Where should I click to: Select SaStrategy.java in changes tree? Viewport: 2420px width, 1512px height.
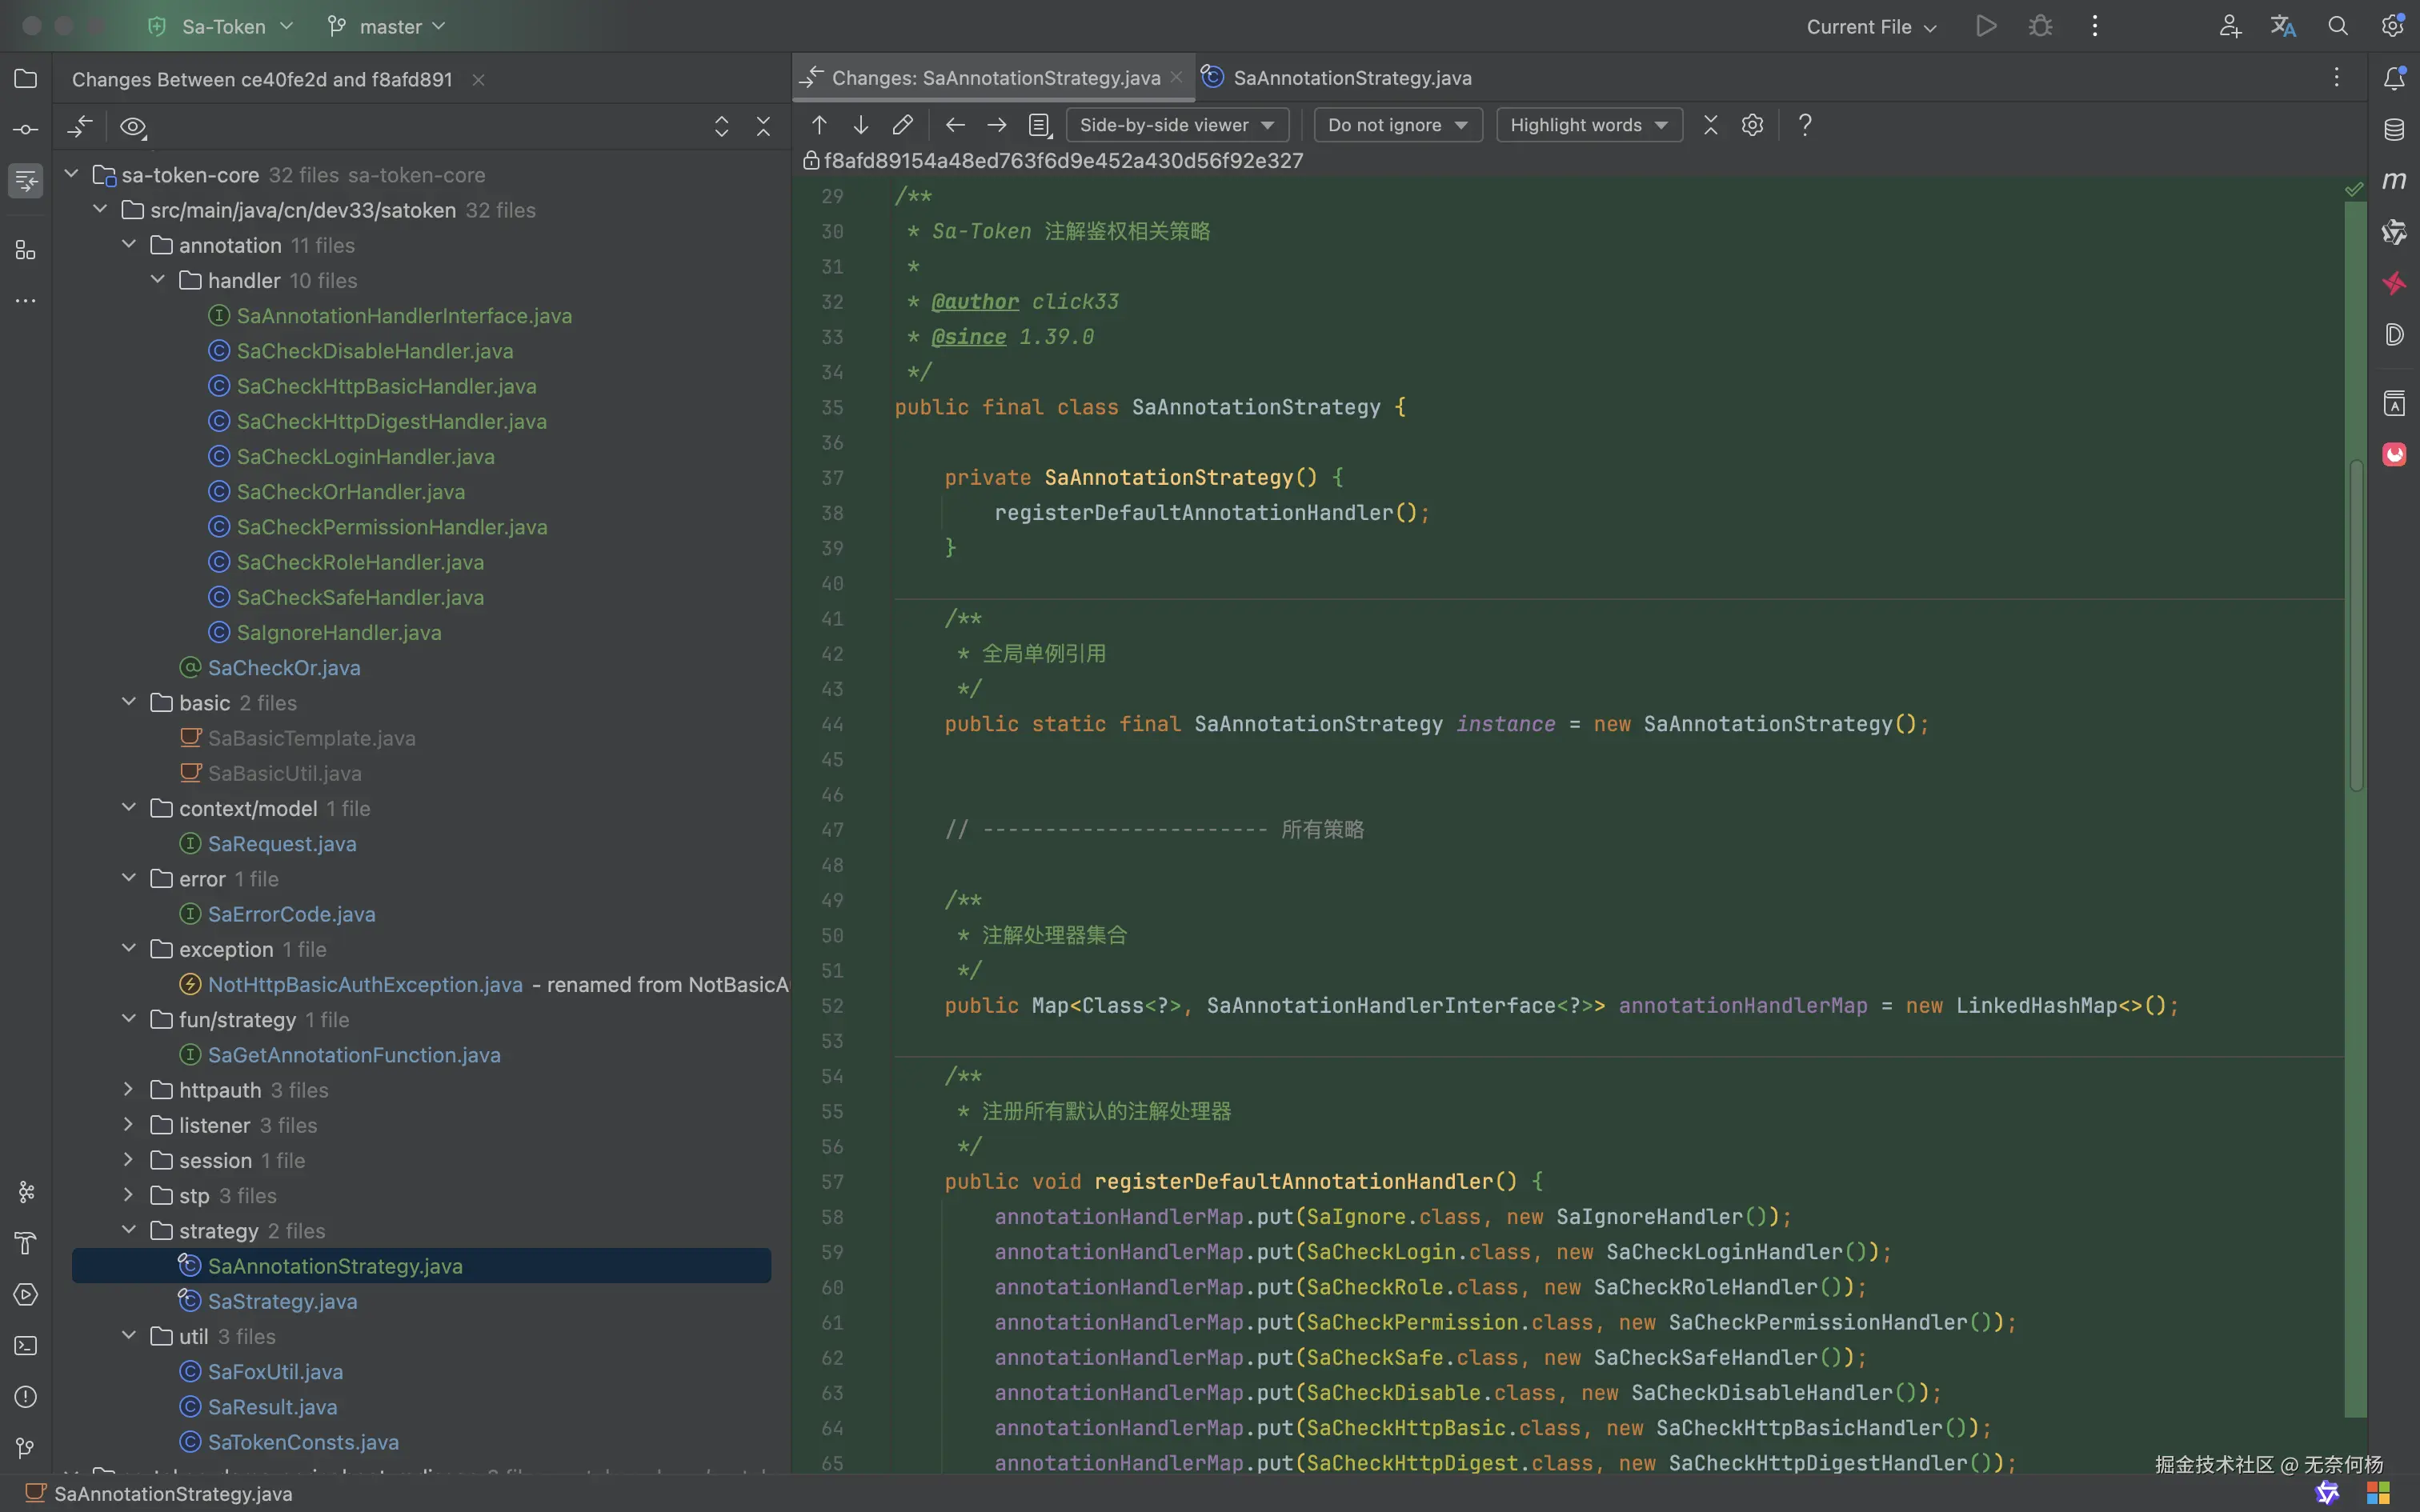(282, 1301)
